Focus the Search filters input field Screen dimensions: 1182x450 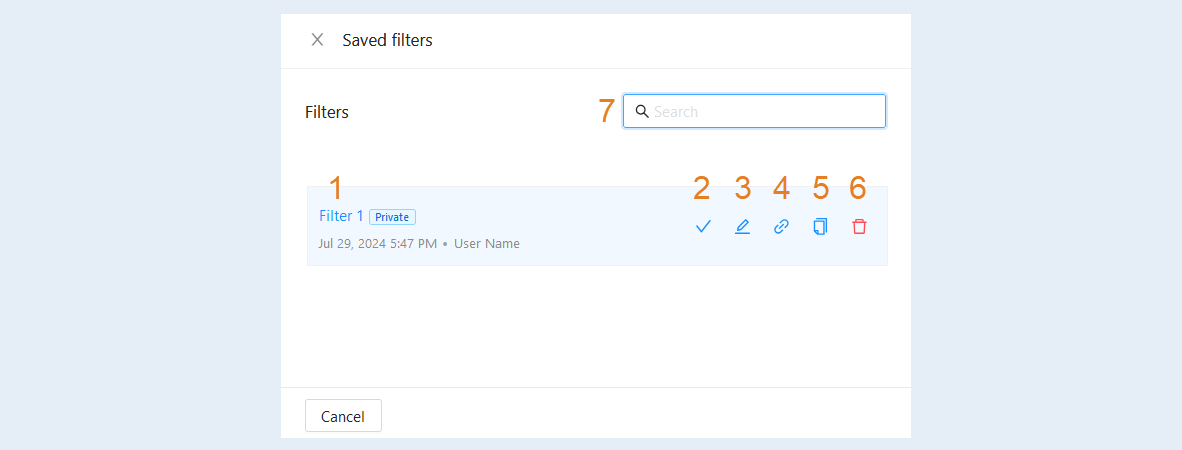pos(754,112)
